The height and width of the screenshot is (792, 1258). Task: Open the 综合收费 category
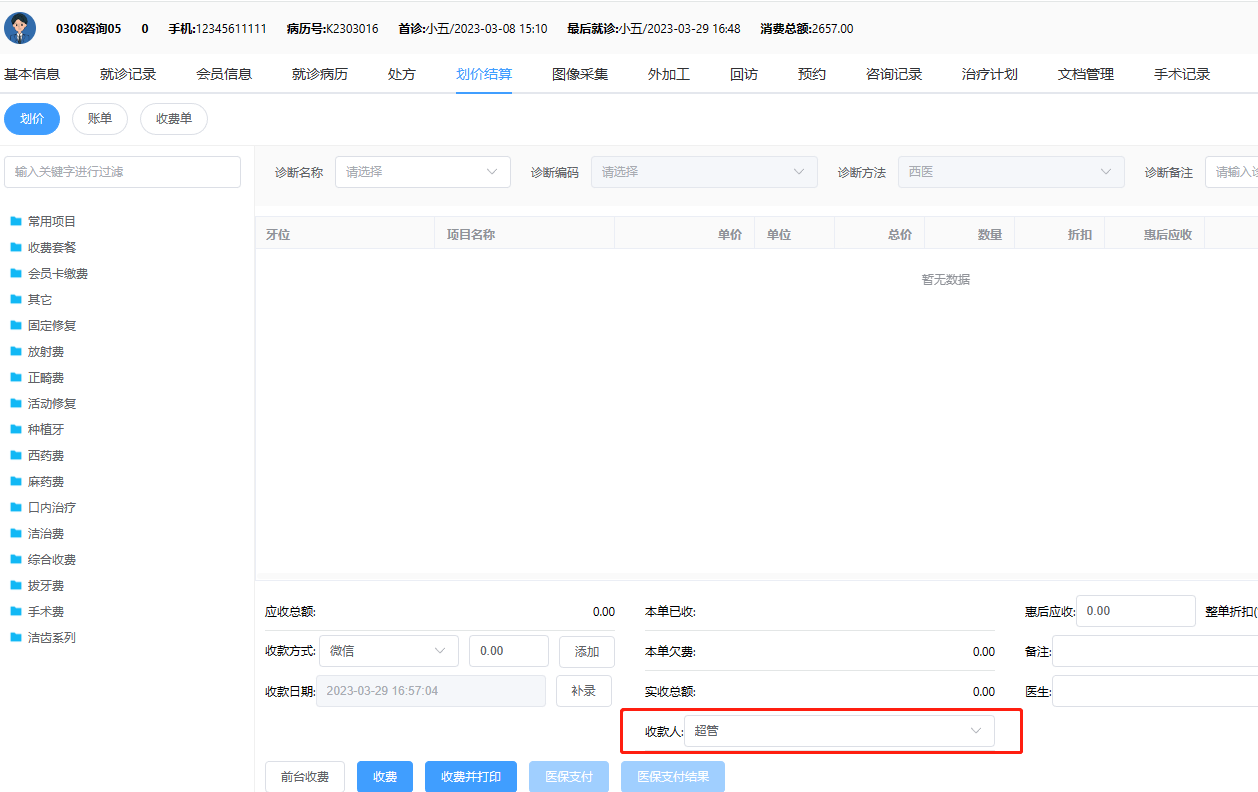coord(52,559)
